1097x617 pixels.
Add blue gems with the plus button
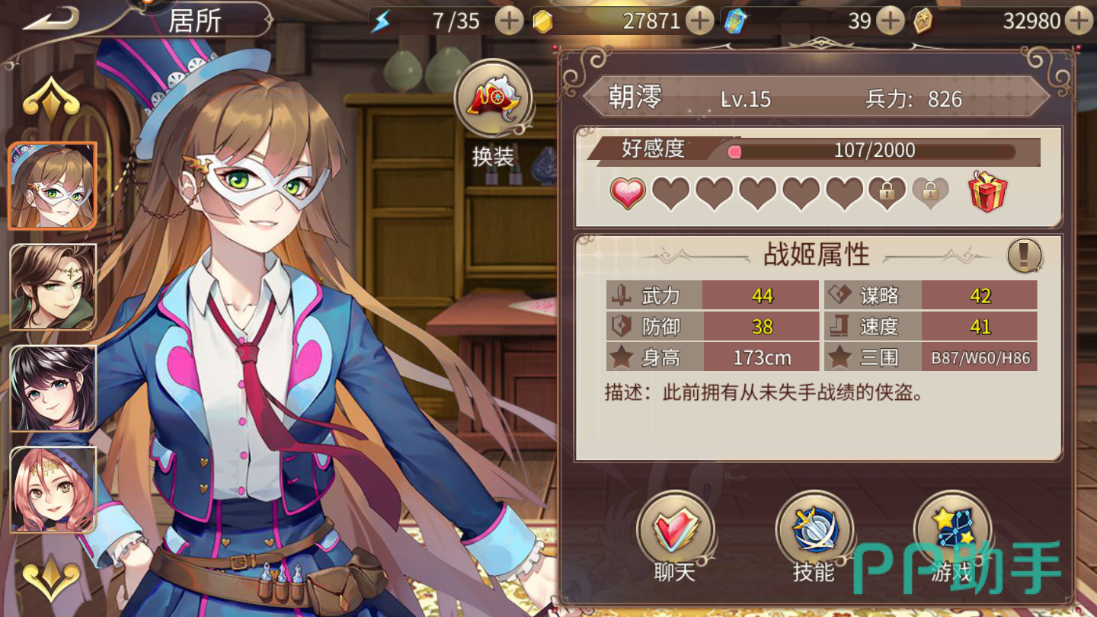890,21
